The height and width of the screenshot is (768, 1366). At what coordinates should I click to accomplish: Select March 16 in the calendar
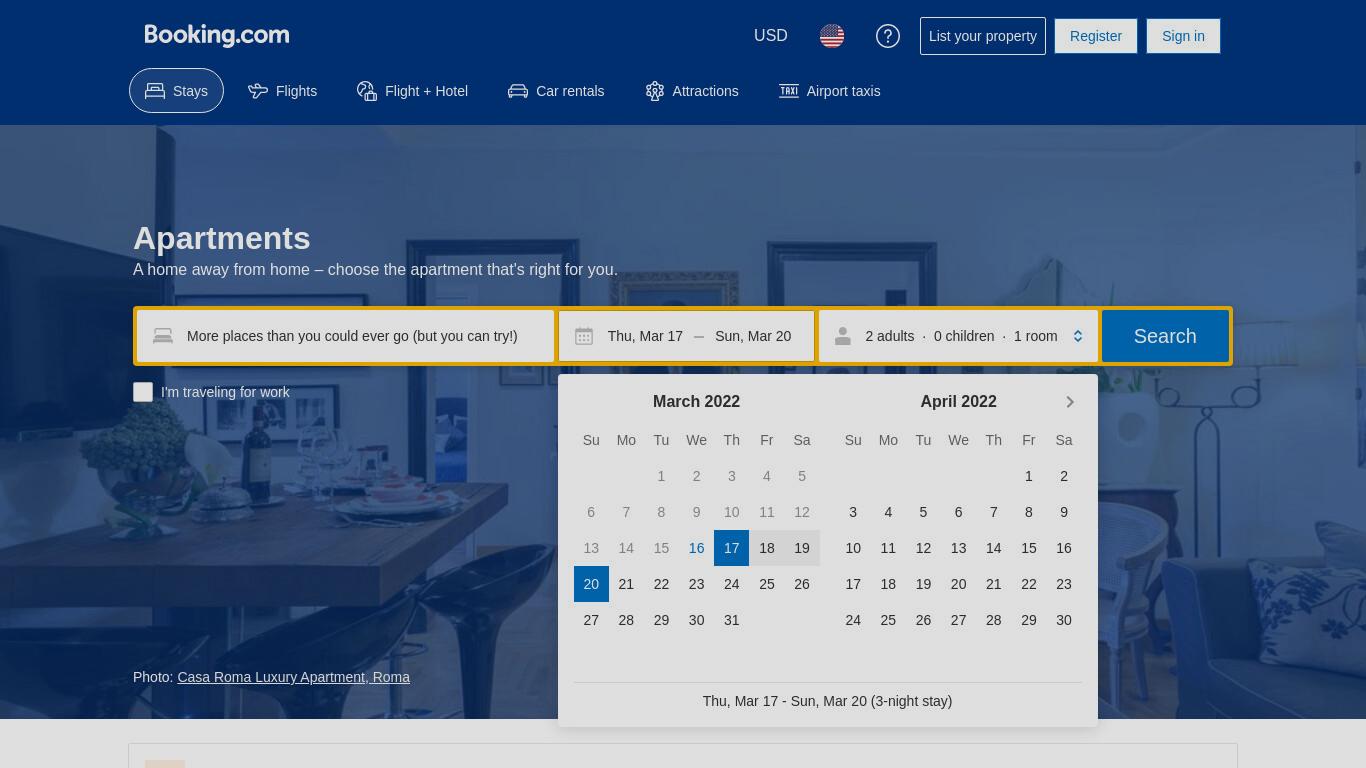697,548
